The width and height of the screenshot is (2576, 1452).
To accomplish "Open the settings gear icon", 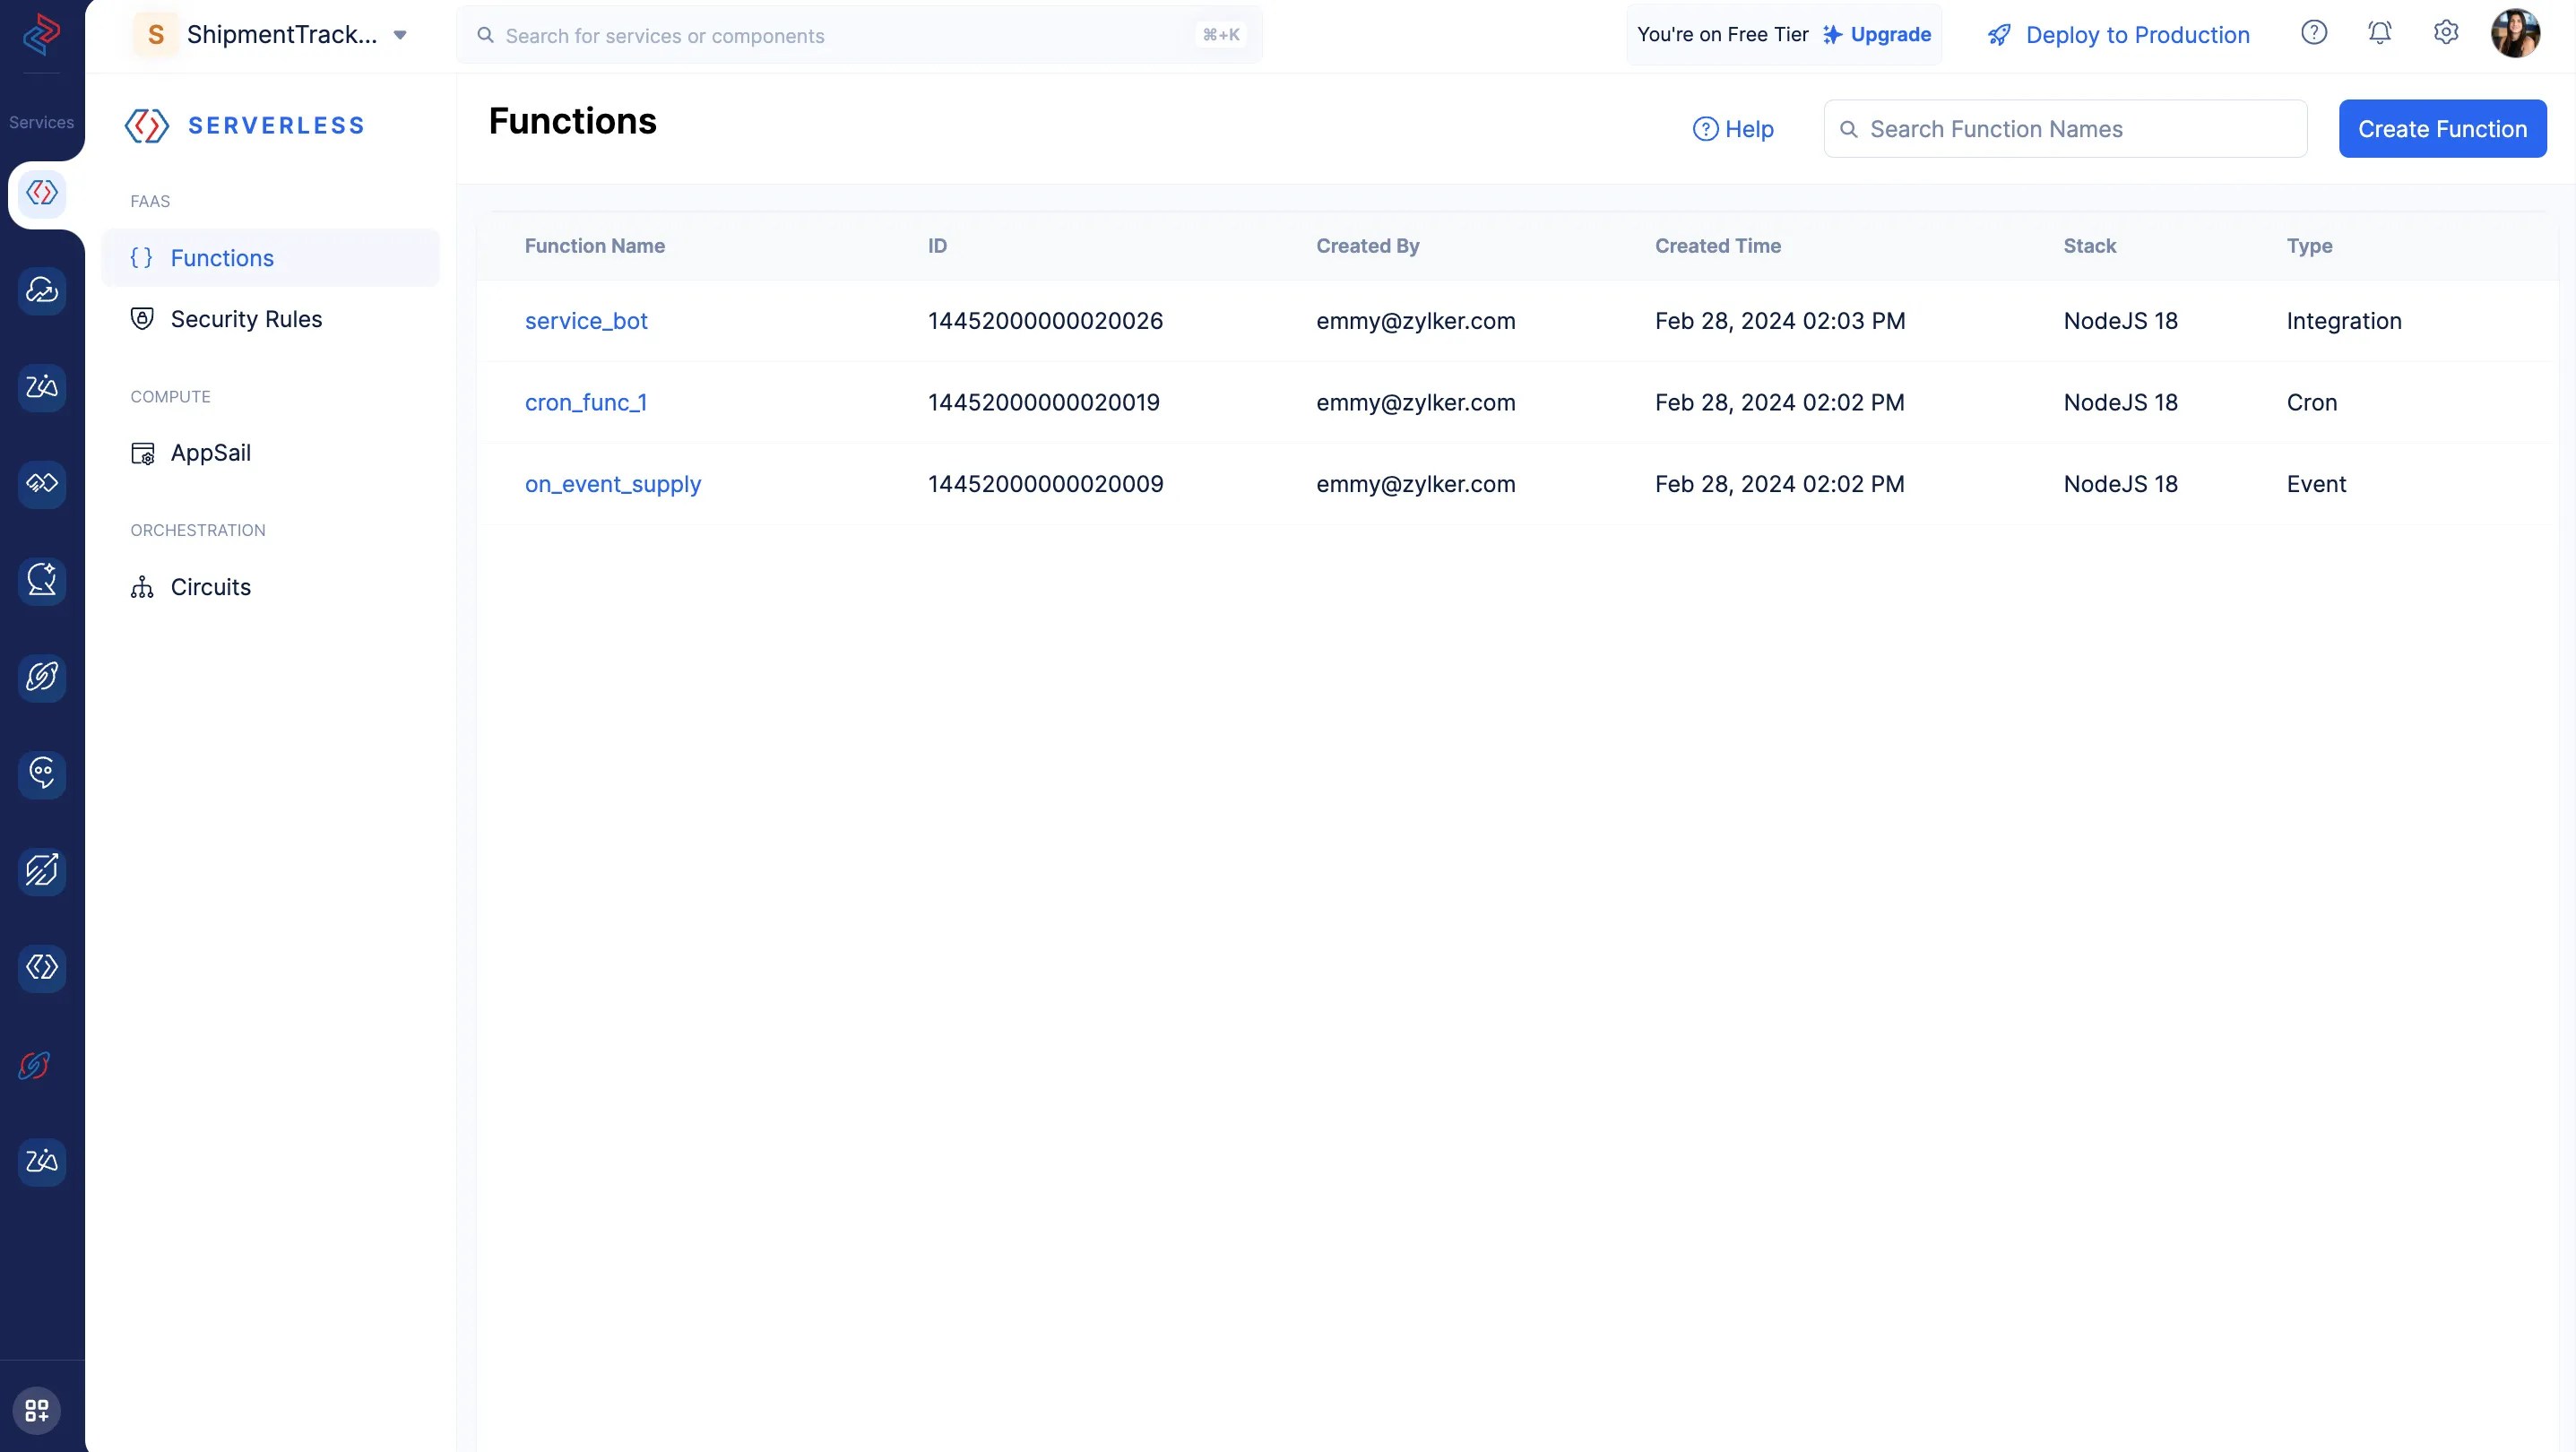I will (x=2445, y=33).
